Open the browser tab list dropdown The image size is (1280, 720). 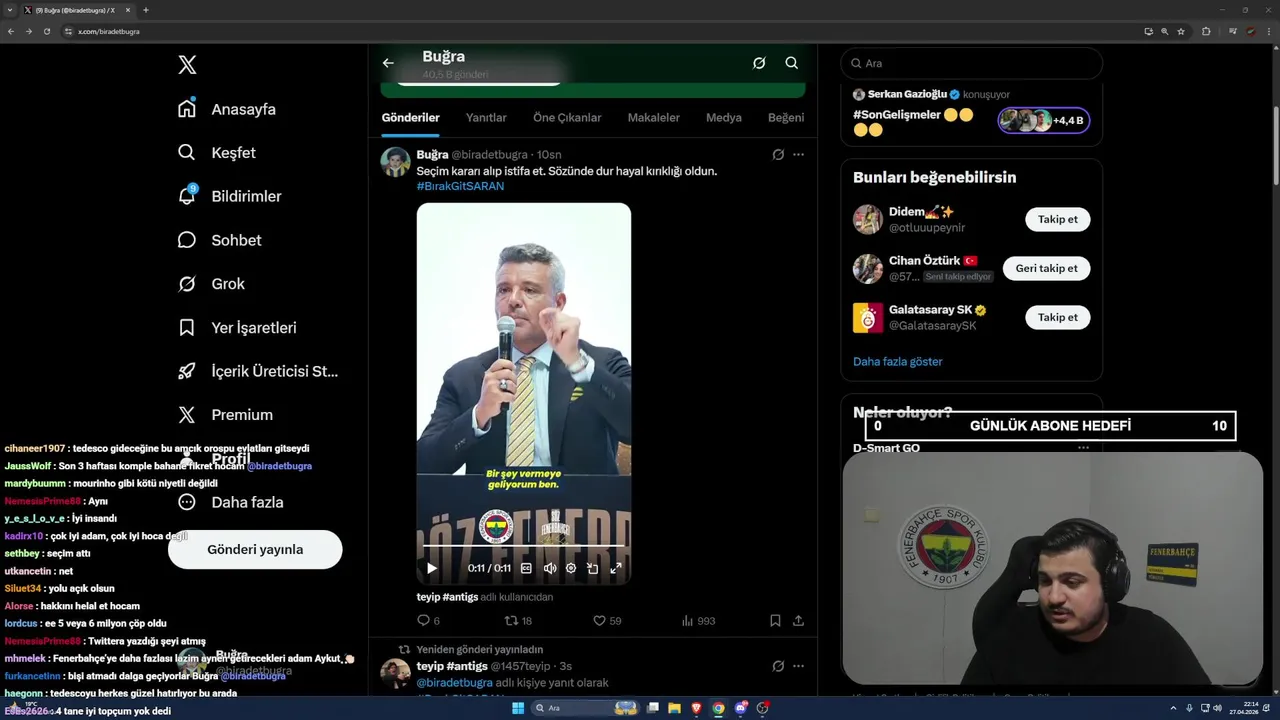[11, 10]
